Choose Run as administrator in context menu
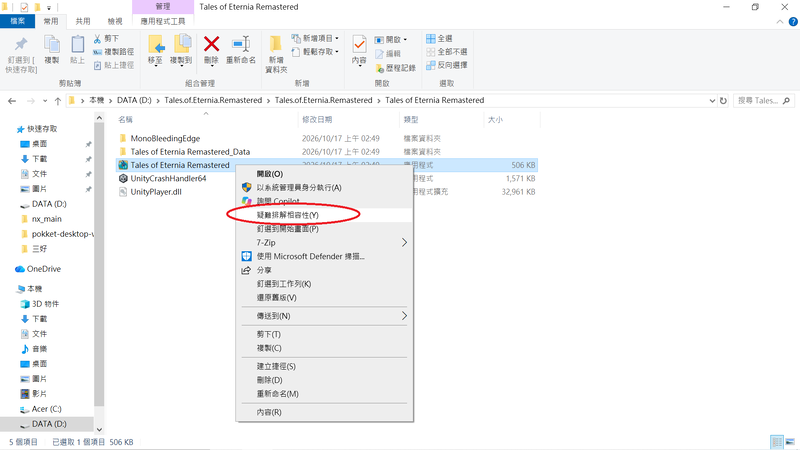The image size is (800, 450). point(324,188)
